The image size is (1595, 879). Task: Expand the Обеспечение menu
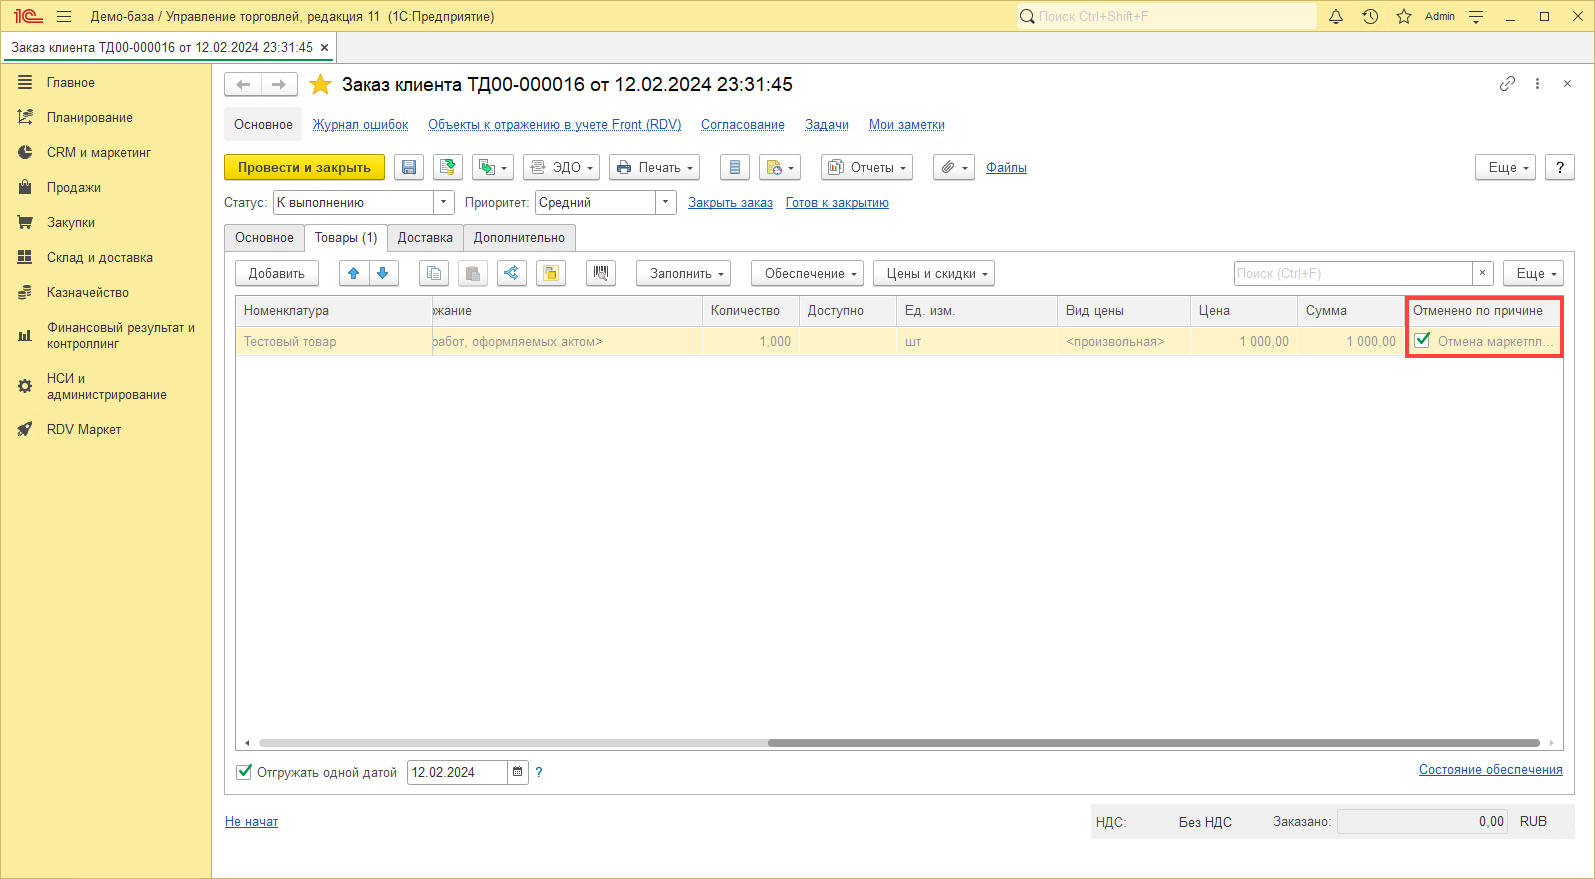click(x=808, y=274)
